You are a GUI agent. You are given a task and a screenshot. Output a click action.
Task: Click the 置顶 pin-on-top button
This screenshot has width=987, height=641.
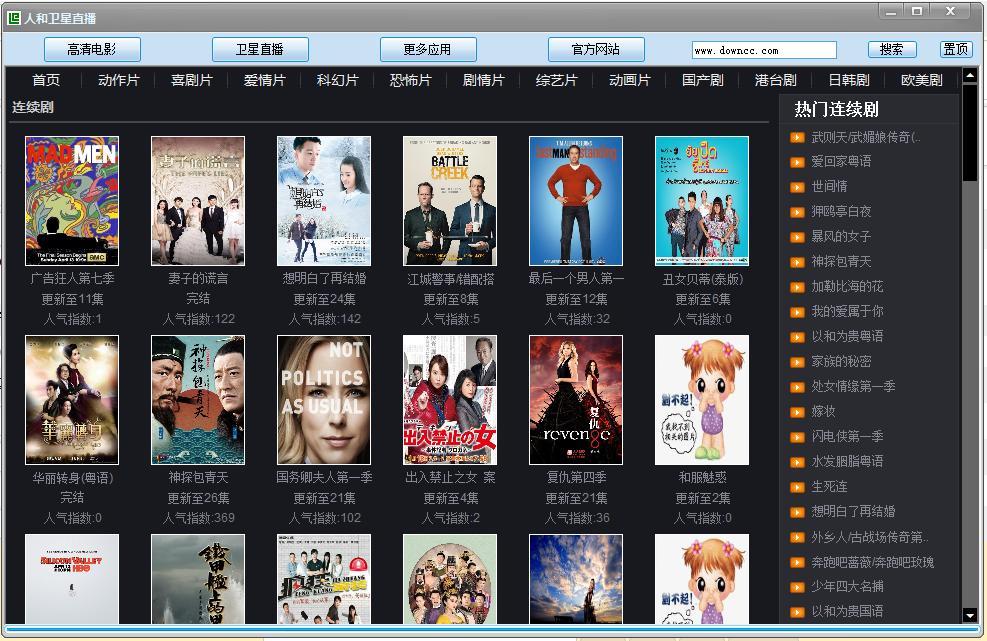coord(956,49)
